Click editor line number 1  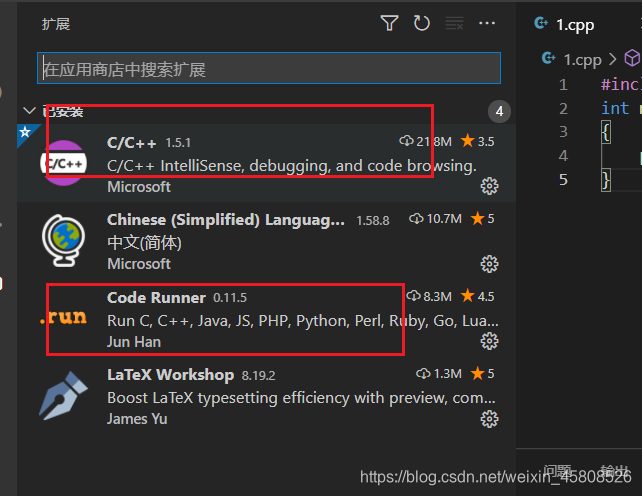(x=563, y=84)
